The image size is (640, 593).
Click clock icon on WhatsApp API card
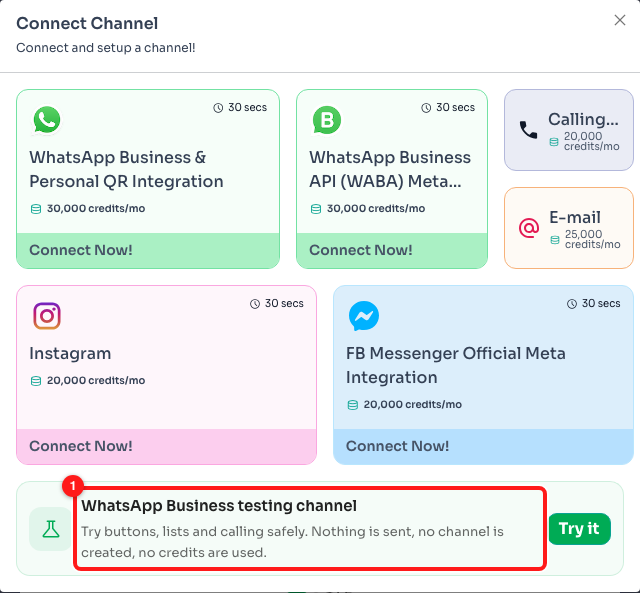click(426, 108)
